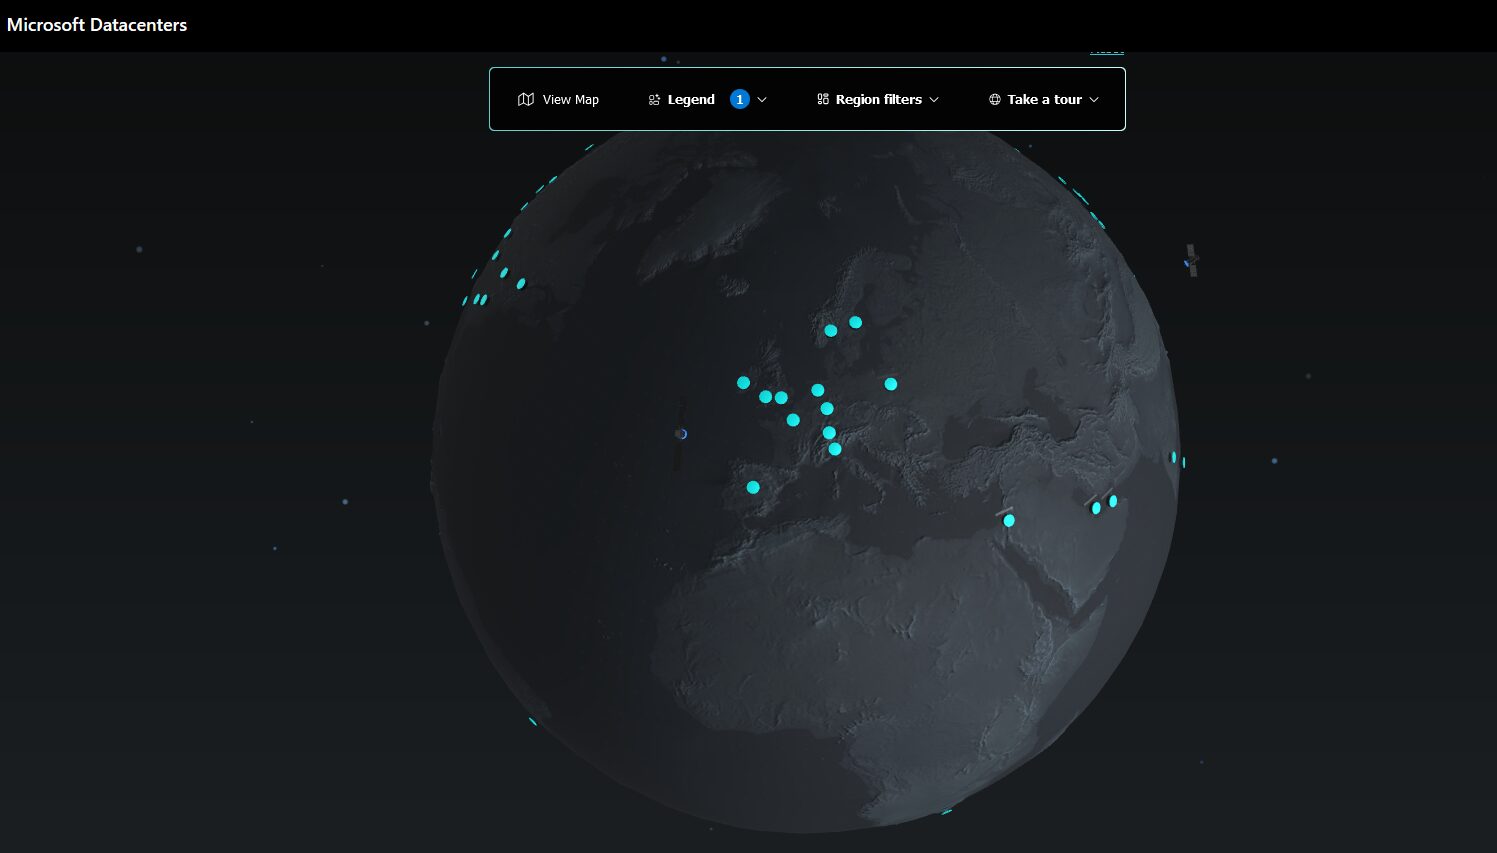1497x853 pixels.
Task: Select the satellite right of the globe
Action: [x=1191, y=260]
